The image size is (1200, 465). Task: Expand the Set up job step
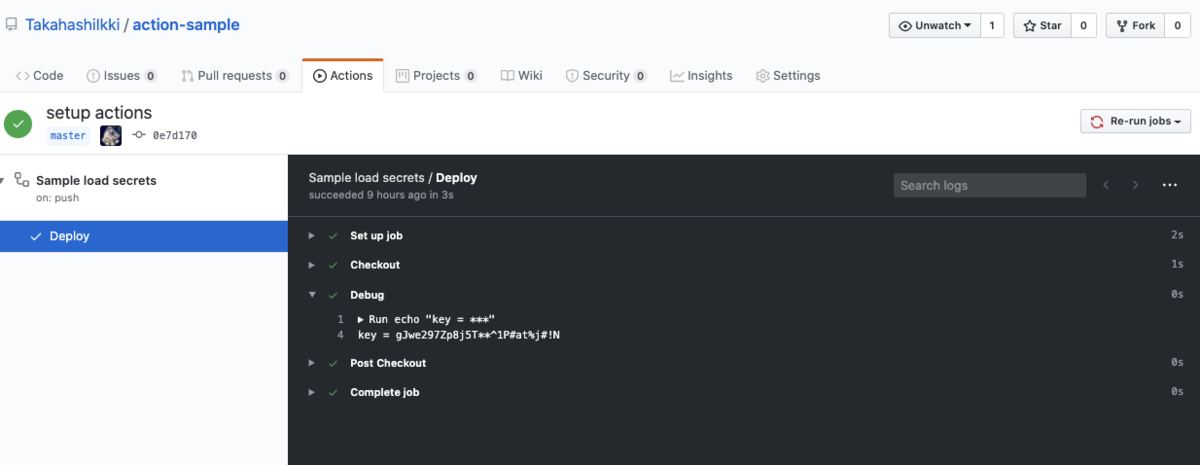tap(312, 236)
